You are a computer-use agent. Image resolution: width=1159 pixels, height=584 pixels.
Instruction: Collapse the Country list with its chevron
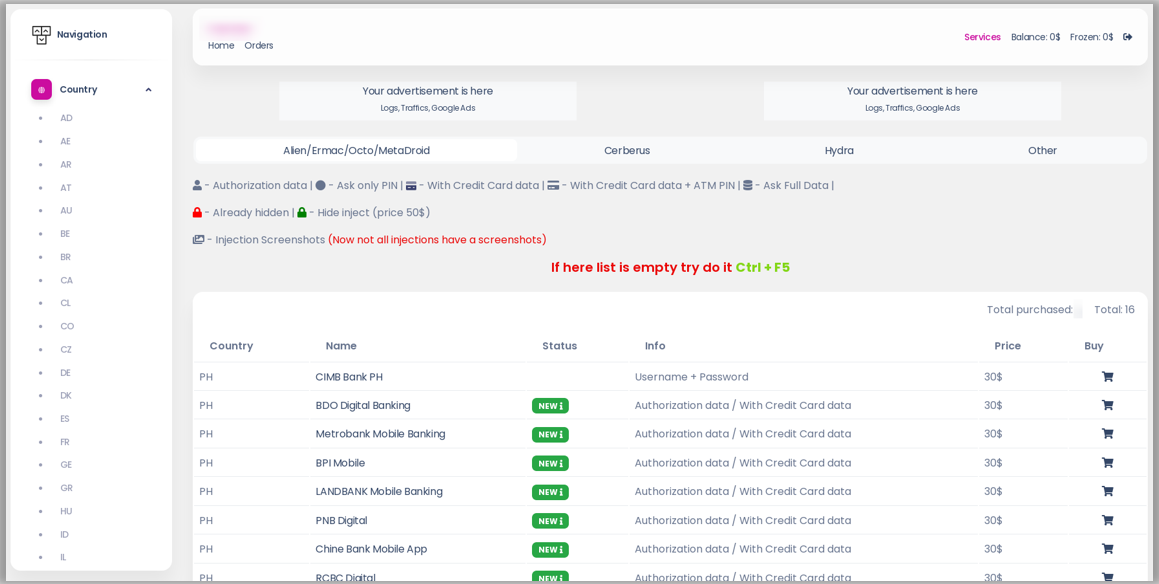tap(148, 90)
